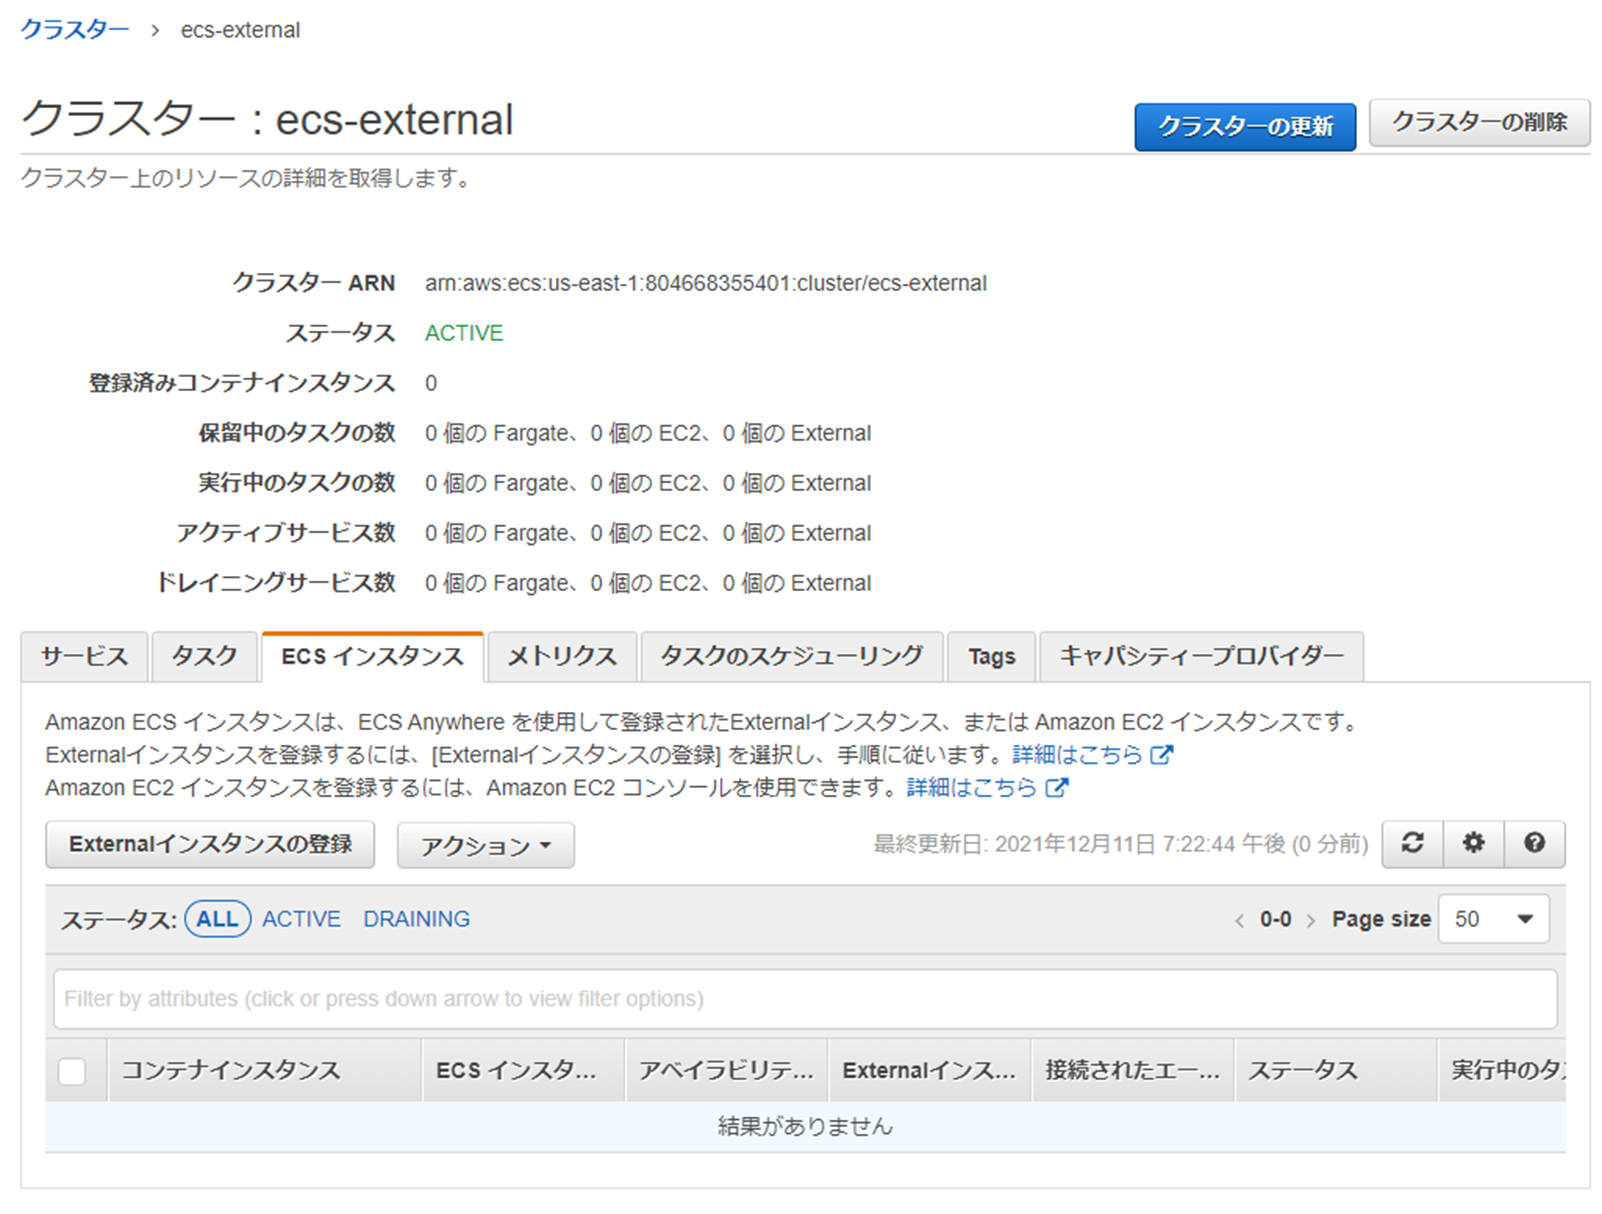The width and height of the screenshot is (1602, 1214).
Task: Switch to the サービス tab
Action: (x=84, y=656)
